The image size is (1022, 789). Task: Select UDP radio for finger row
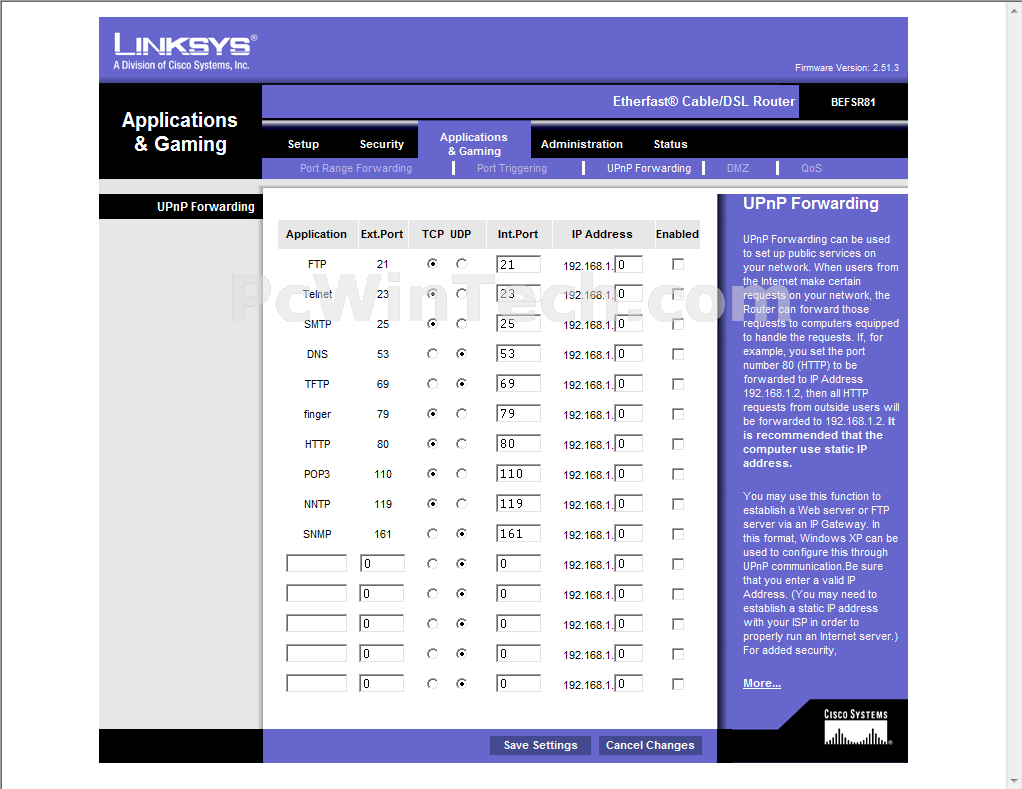461,414
